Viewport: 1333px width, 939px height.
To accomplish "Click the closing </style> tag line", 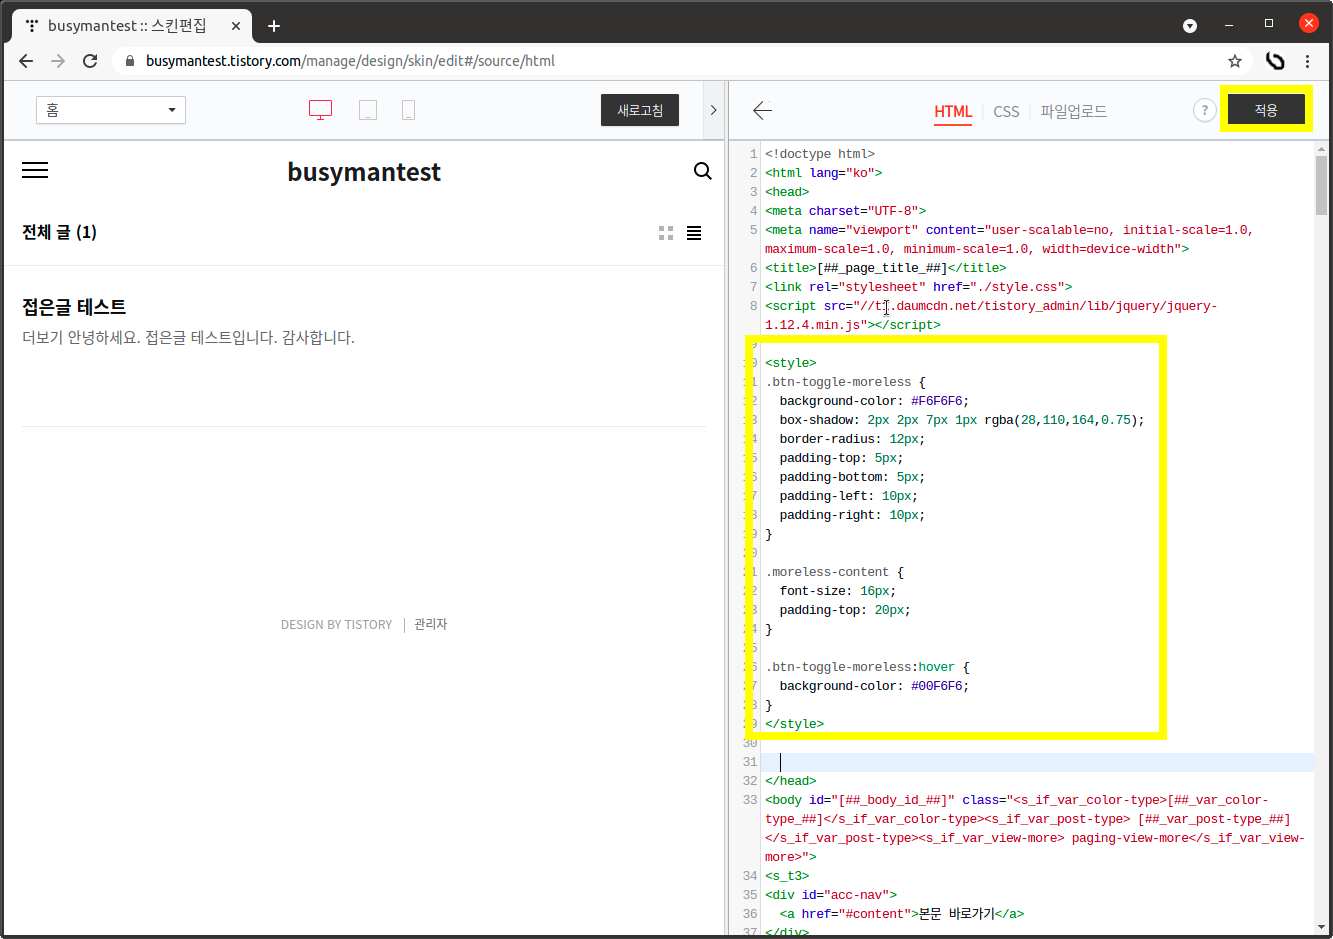I will pos(795,724).
